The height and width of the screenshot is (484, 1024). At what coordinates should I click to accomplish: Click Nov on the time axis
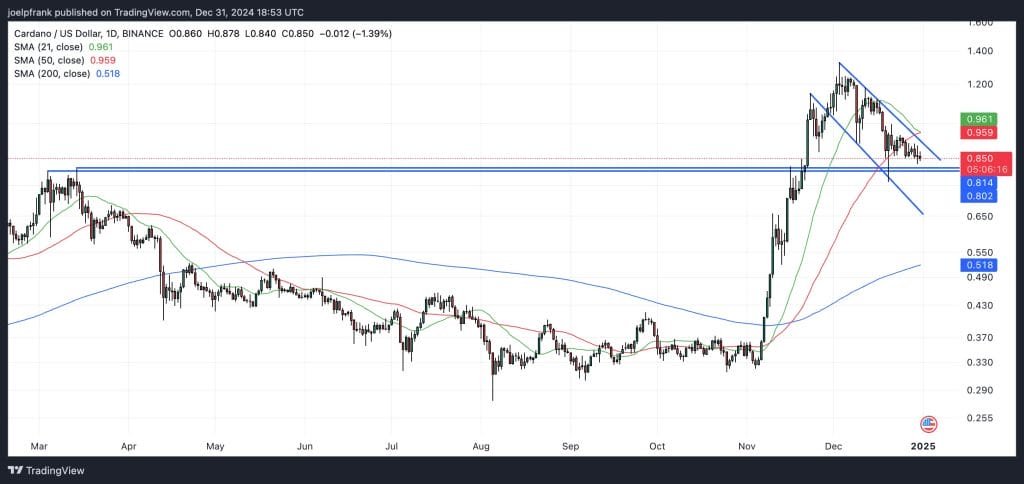[745, 443]
